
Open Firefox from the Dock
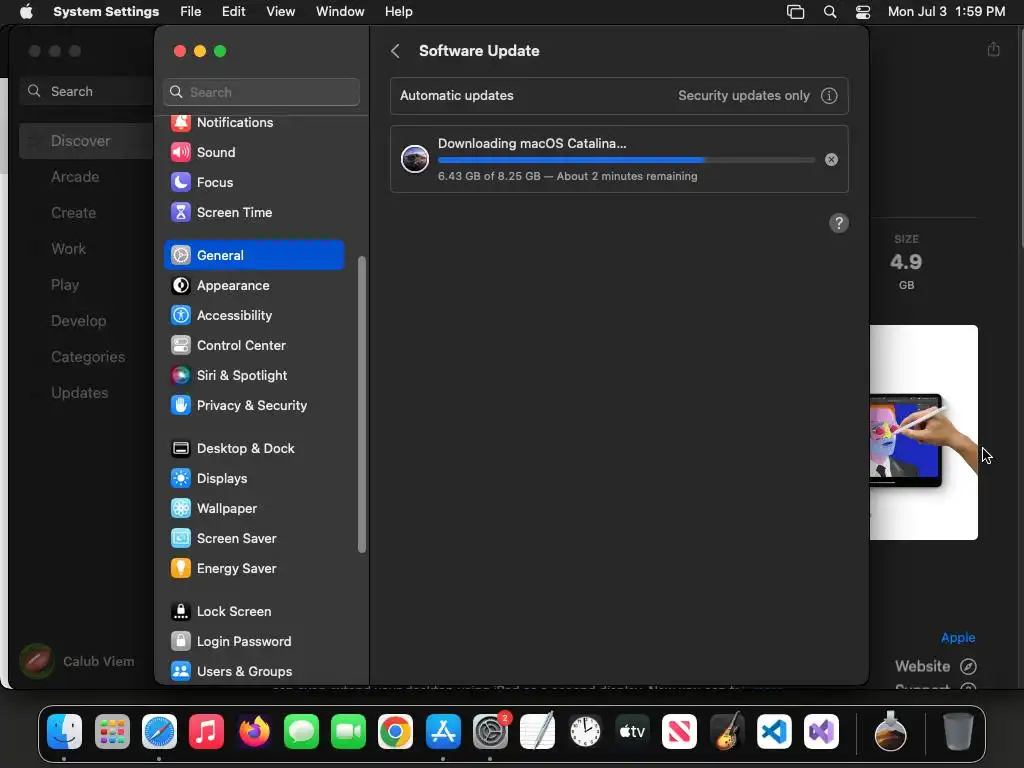click(254, 731)
